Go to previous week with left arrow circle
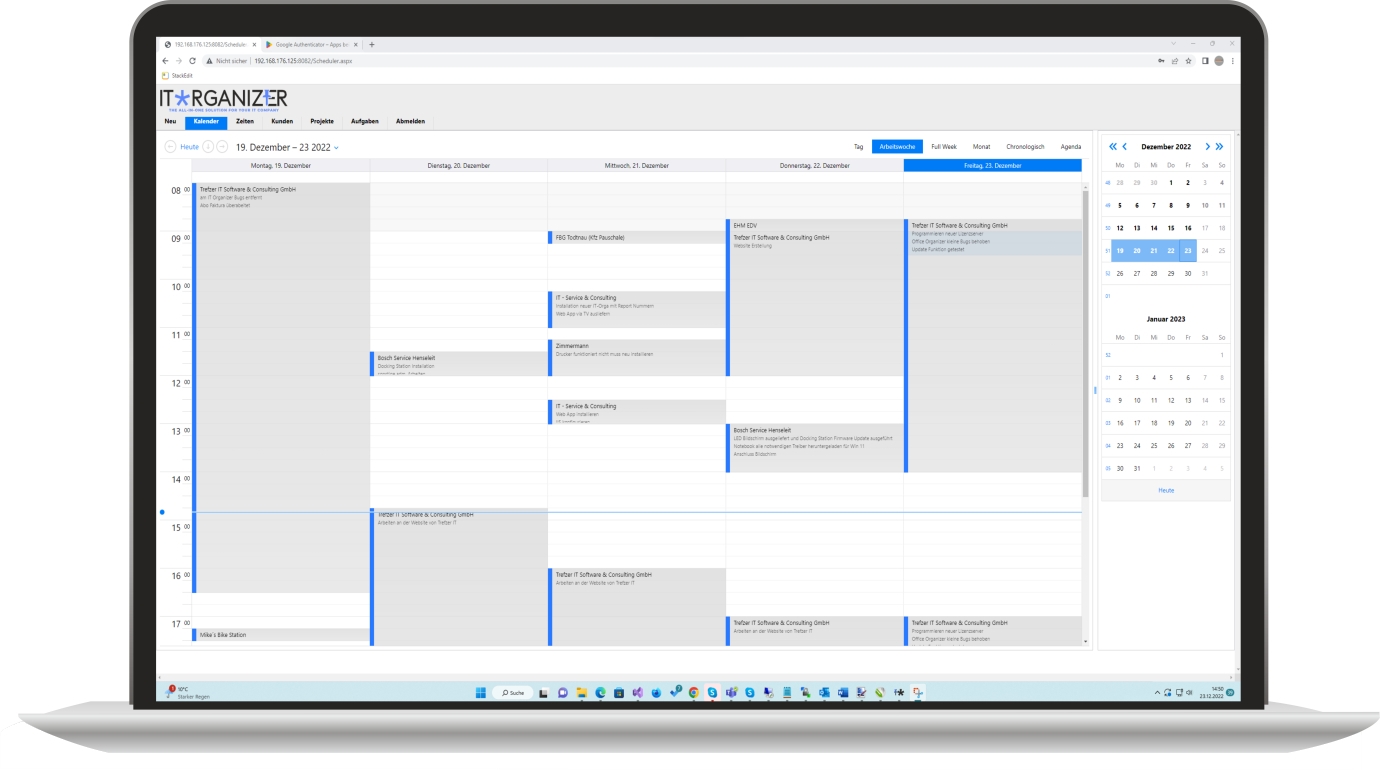1380x770 pixels. pos(170,147)
